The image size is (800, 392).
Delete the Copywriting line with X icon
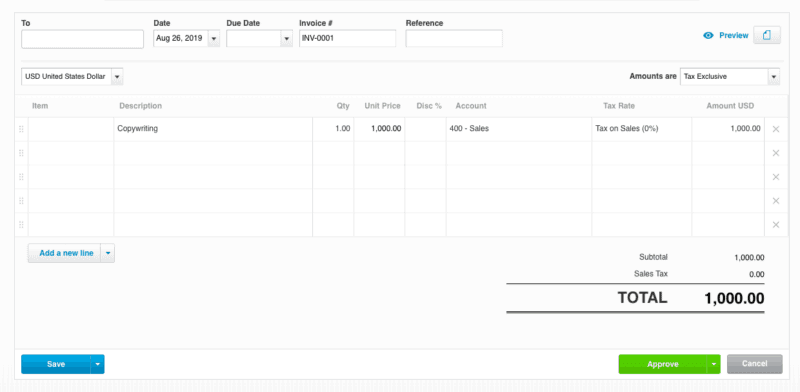click(x=776, y=129)
